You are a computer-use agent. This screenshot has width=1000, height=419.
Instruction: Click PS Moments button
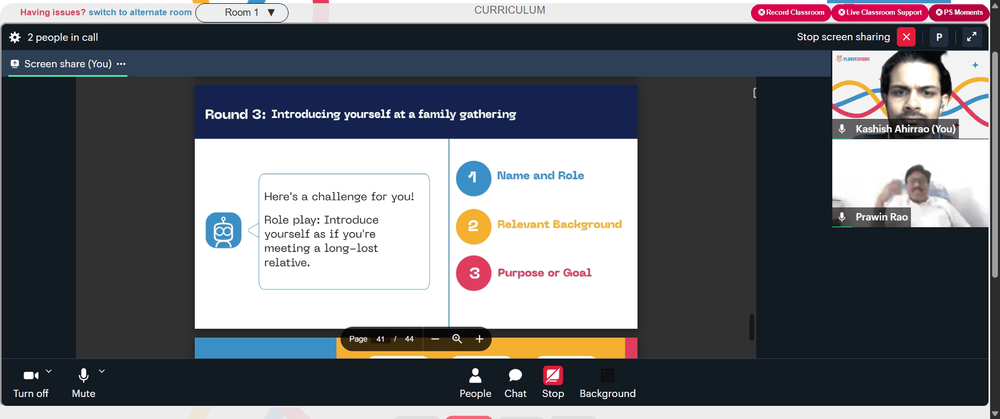coord(959,12)
